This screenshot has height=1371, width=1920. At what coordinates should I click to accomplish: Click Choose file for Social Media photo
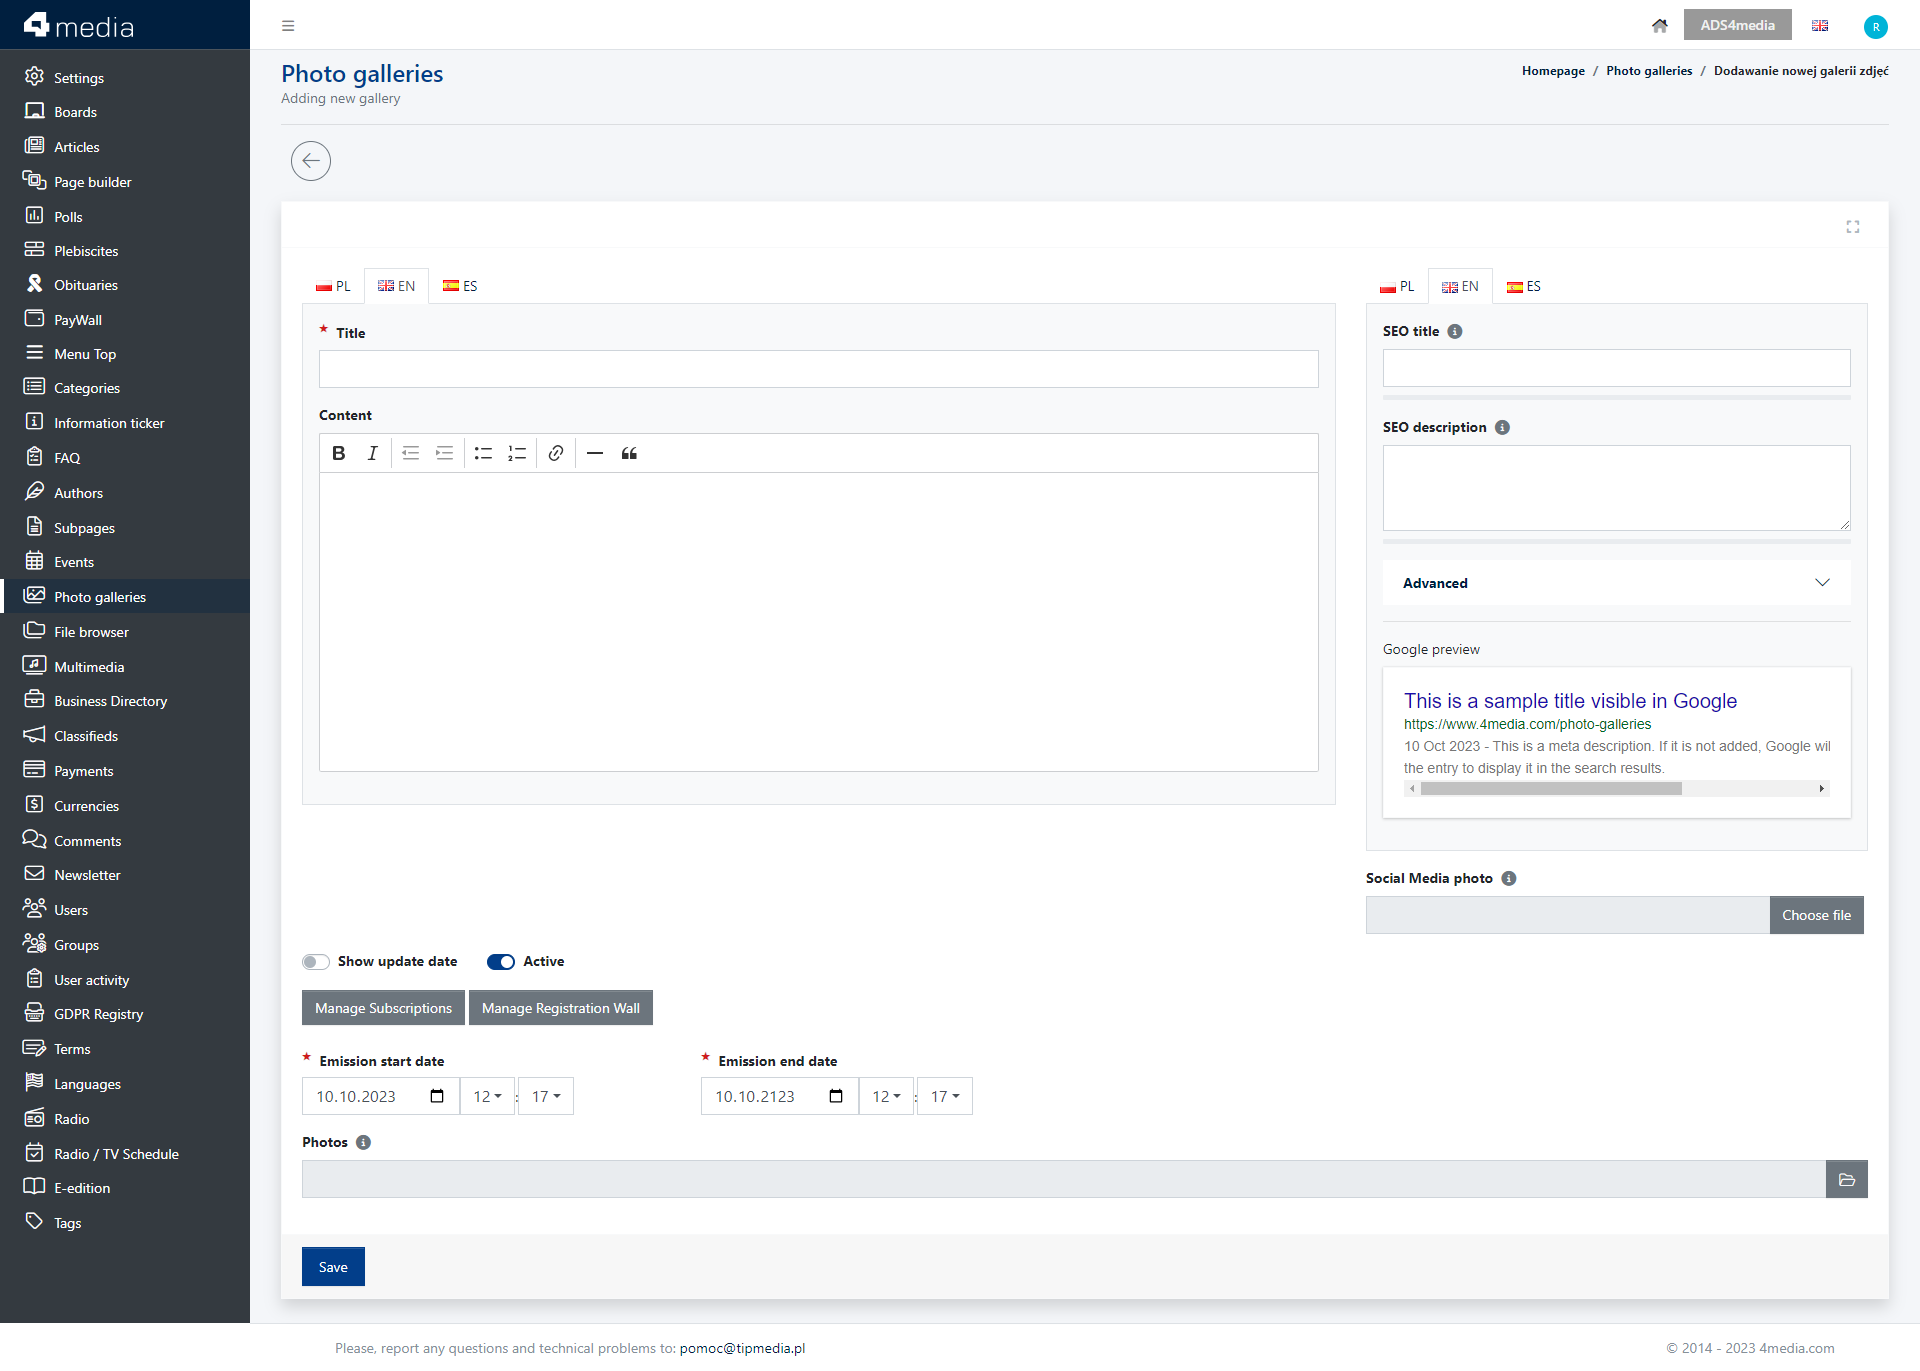[1816, 914]
